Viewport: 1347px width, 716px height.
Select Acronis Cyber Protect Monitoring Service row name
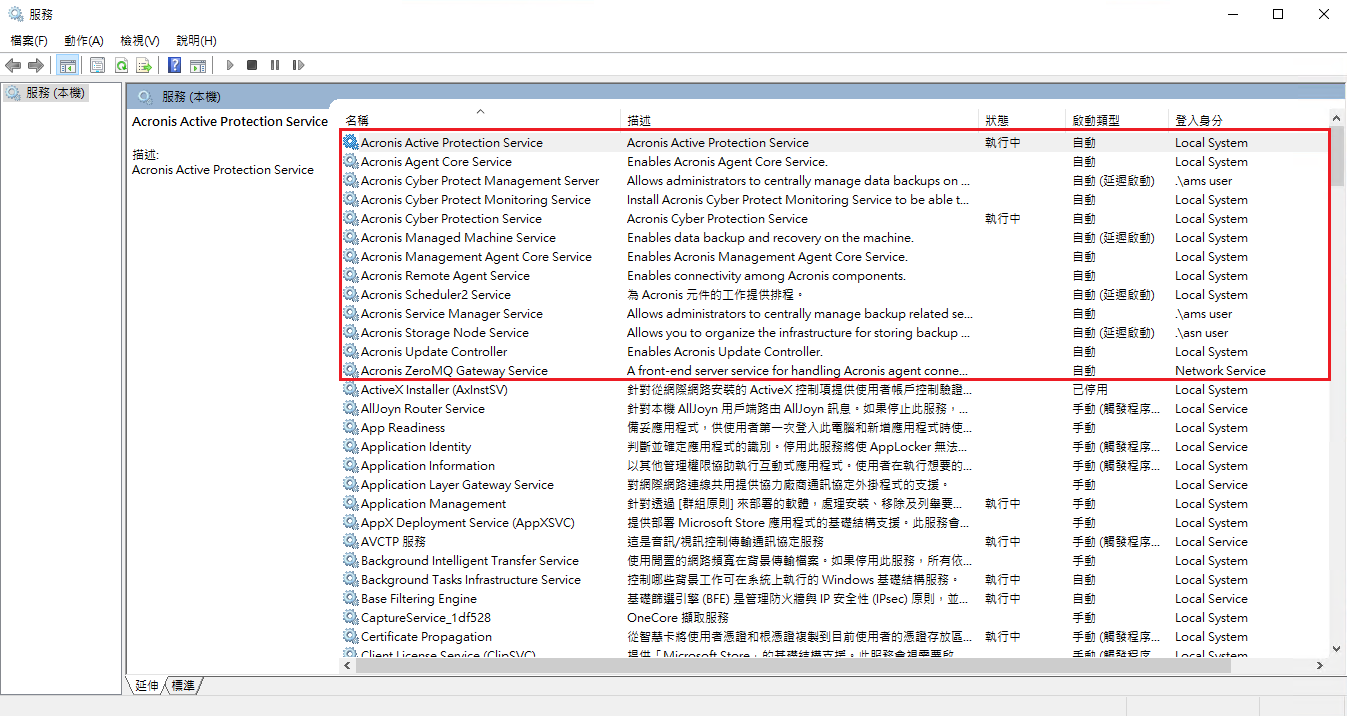tap(476, 200)
